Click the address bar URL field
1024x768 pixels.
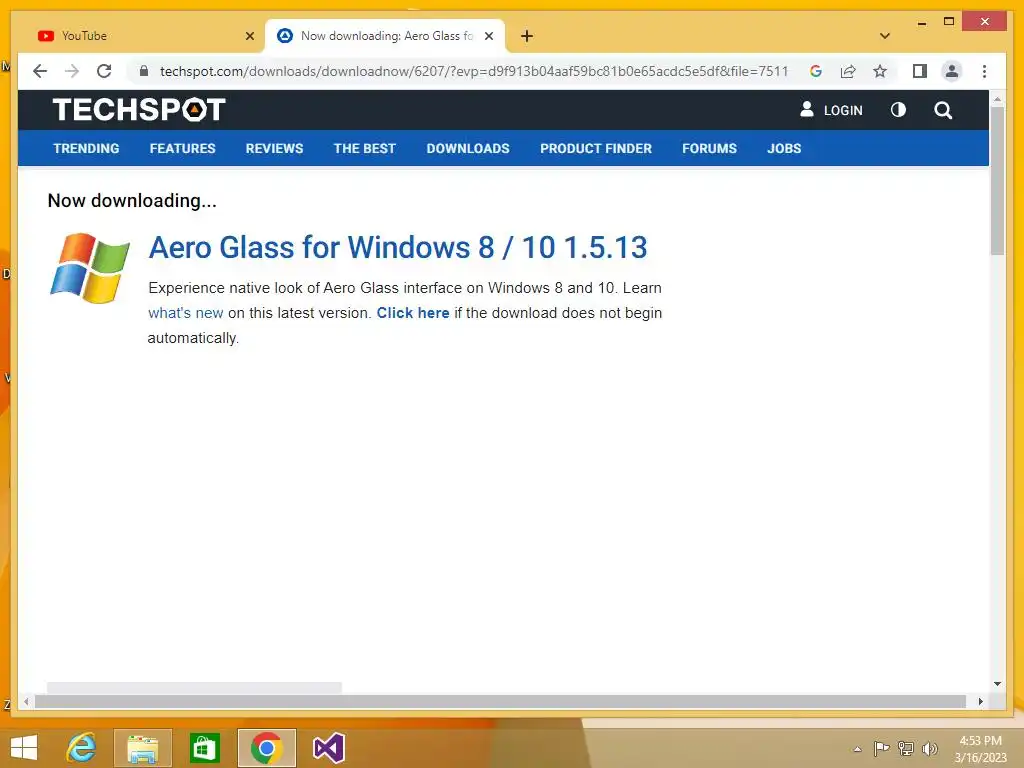(x=473, y=71)
